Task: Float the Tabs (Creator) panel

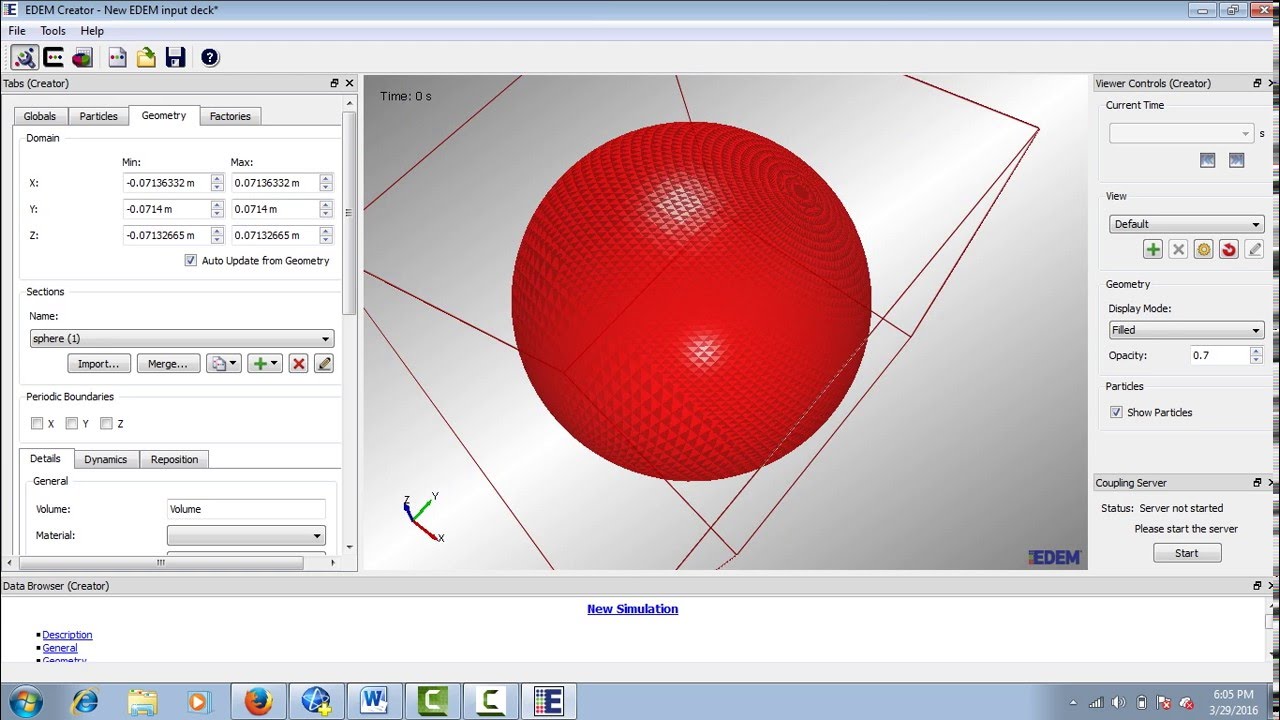Action: coord(334,83)
